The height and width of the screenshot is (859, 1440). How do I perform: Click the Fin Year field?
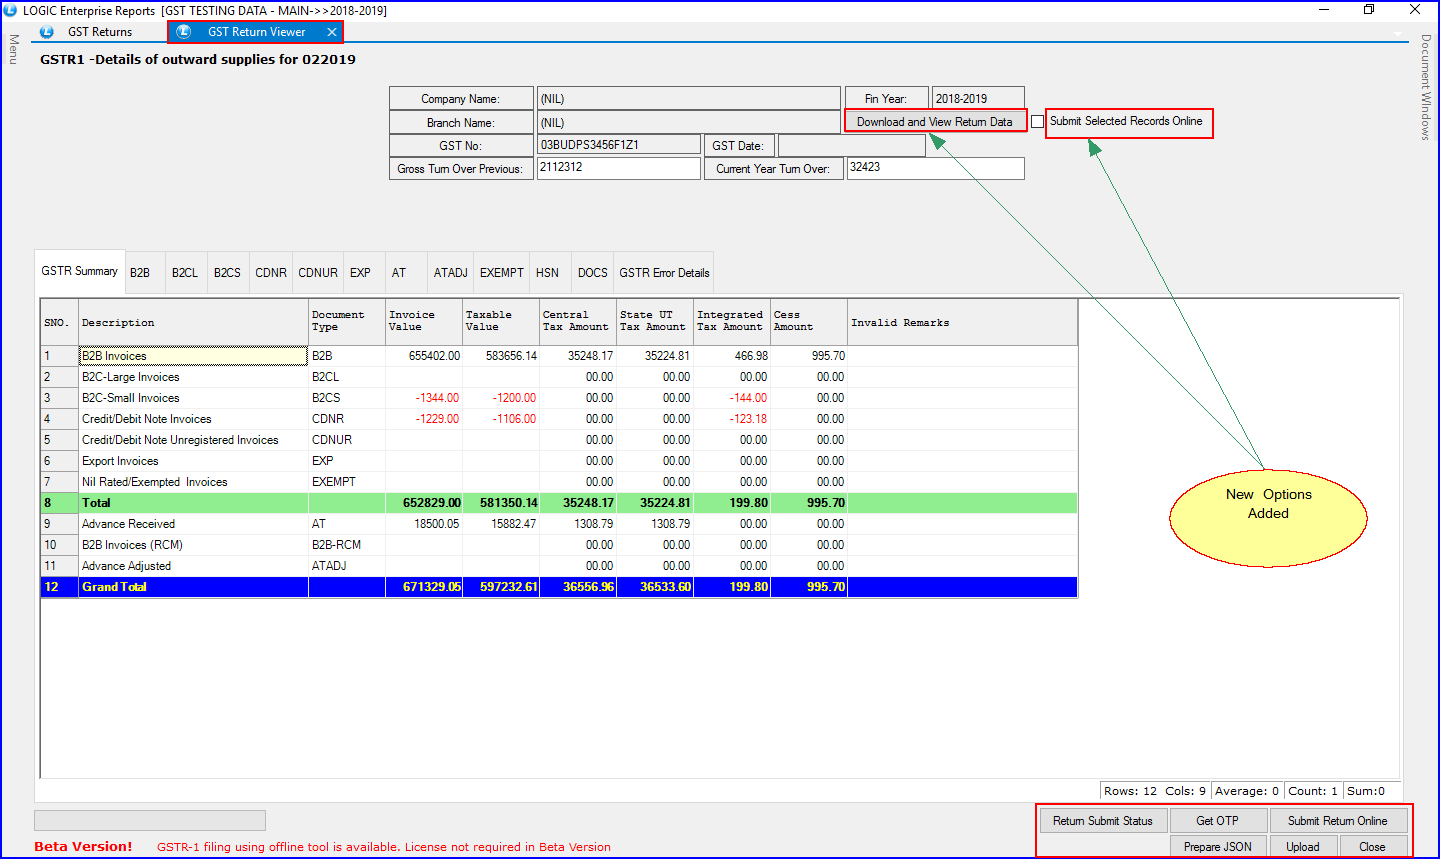[978, 98]
